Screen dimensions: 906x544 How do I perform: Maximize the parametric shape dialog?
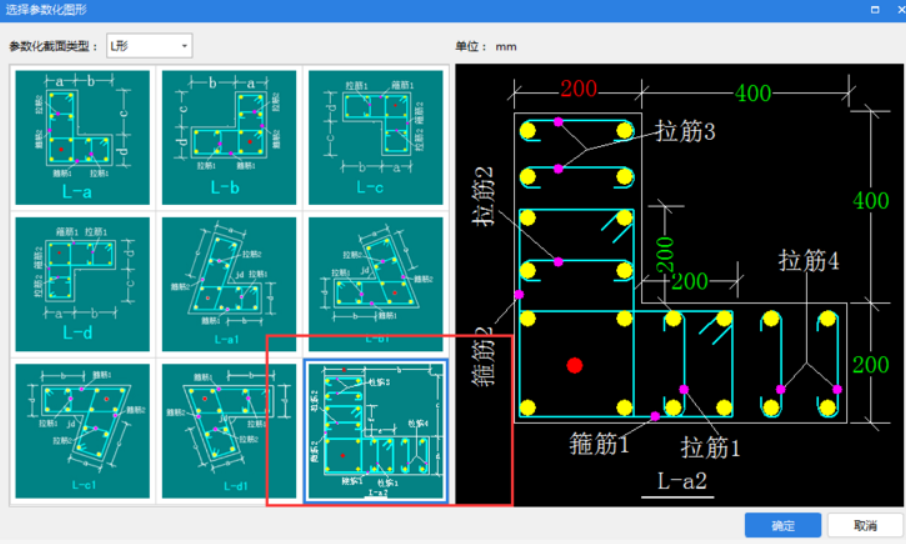point(875,9)
